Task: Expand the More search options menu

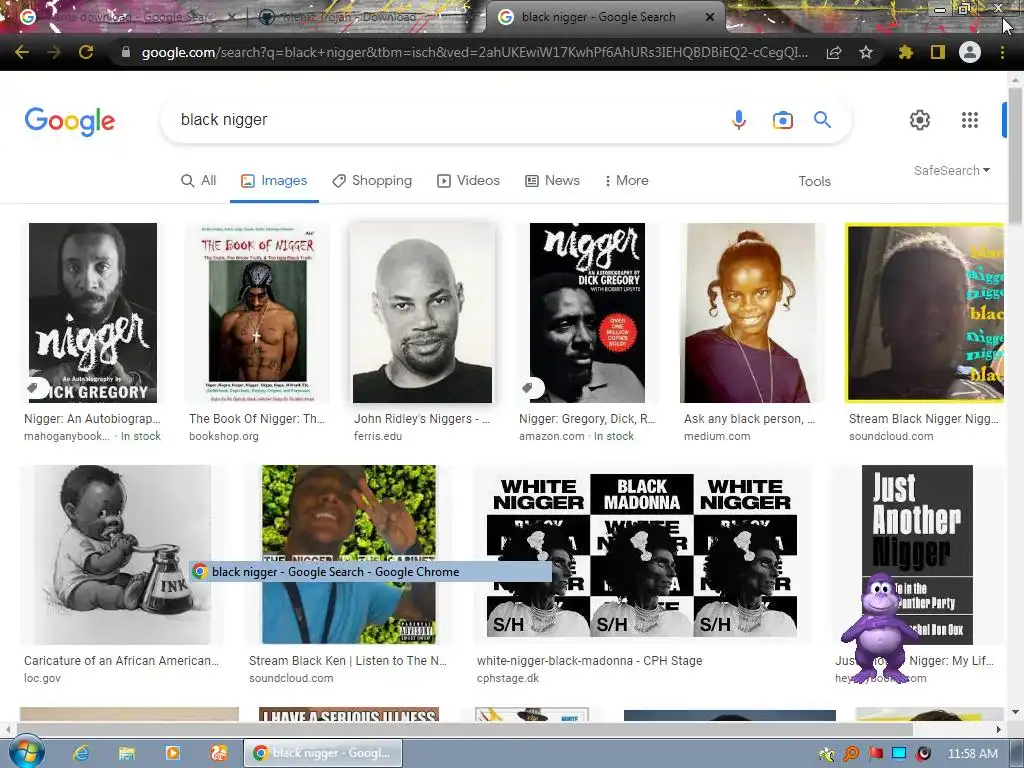Action: tap(626, 180)
